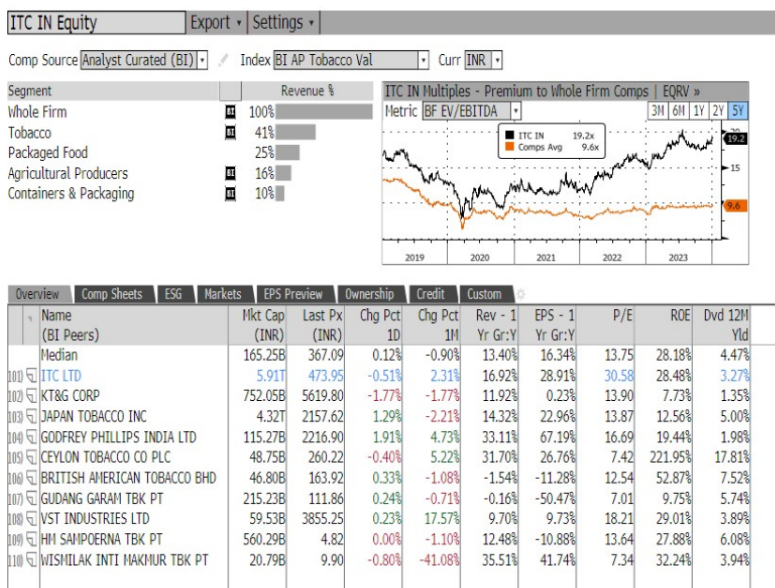Switch to the ESG tab
Viewport: 775px width, 588px height.
coord(173,294)
